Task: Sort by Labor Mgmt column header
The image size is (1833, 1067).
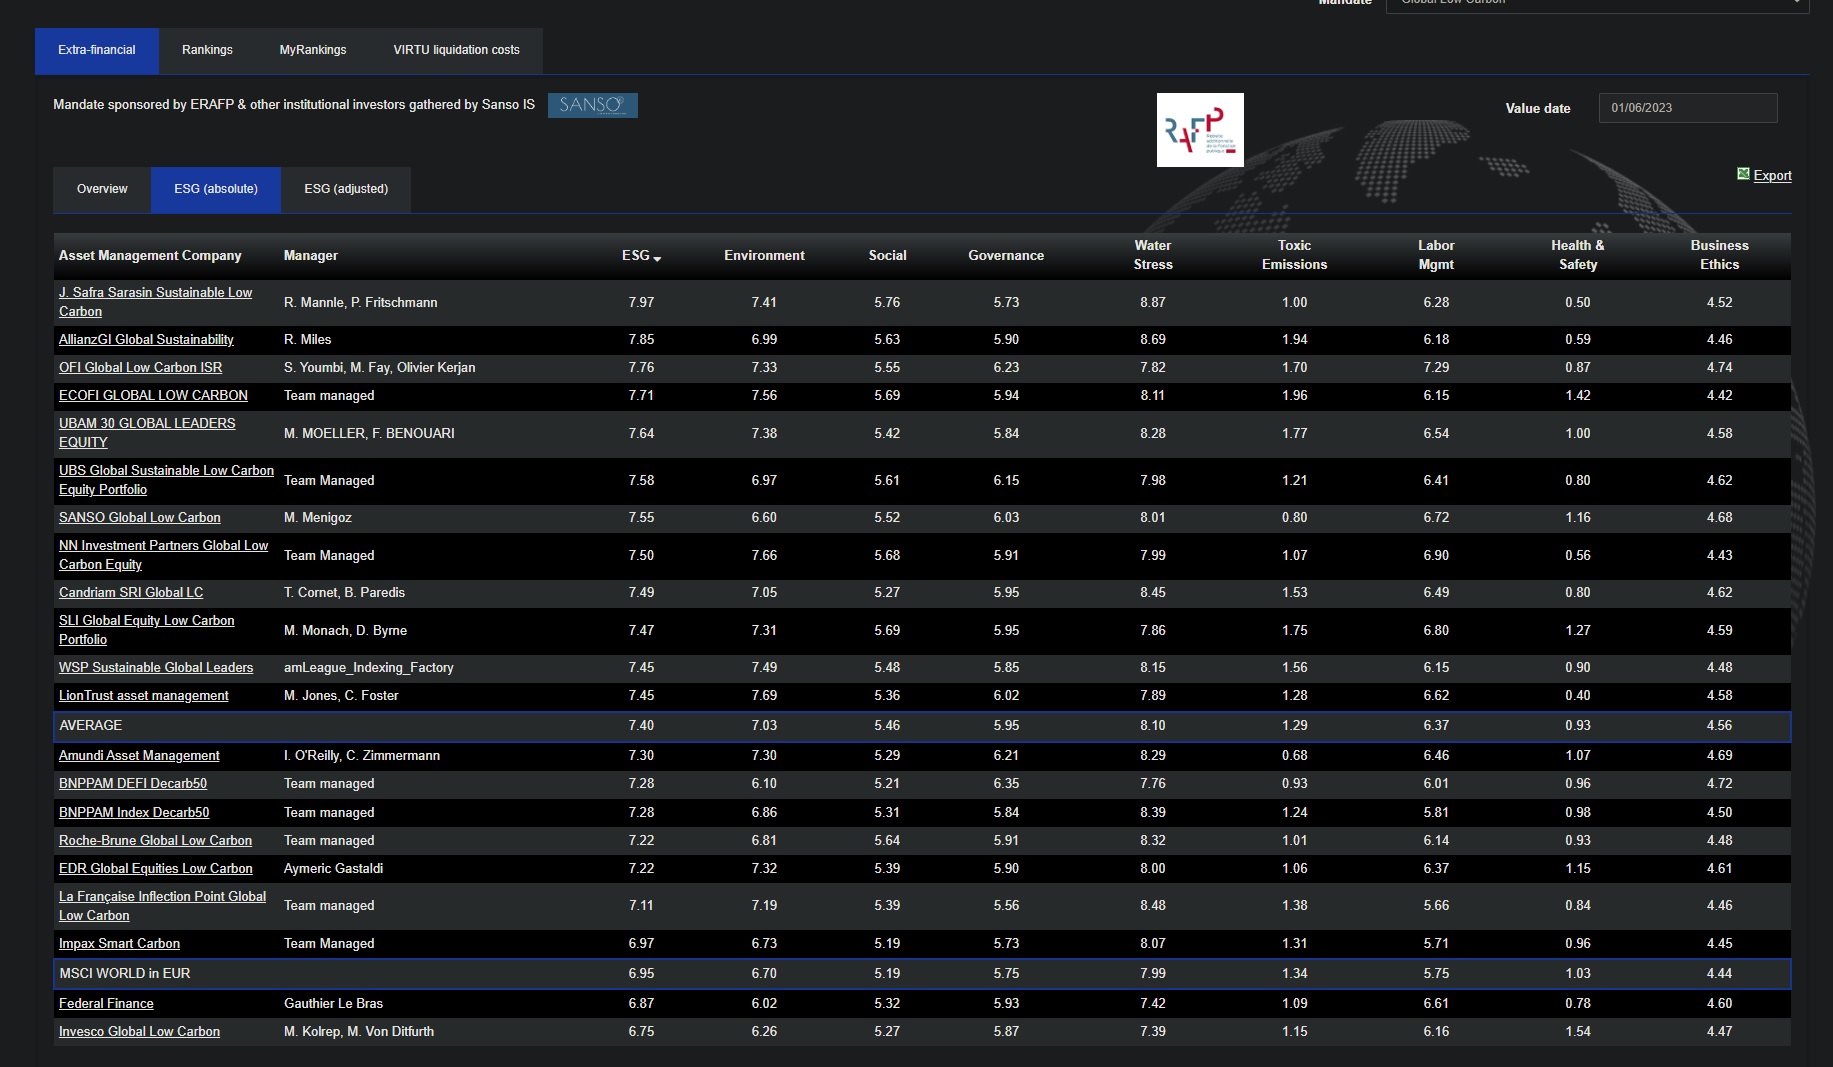Action: pos(1436,255)
